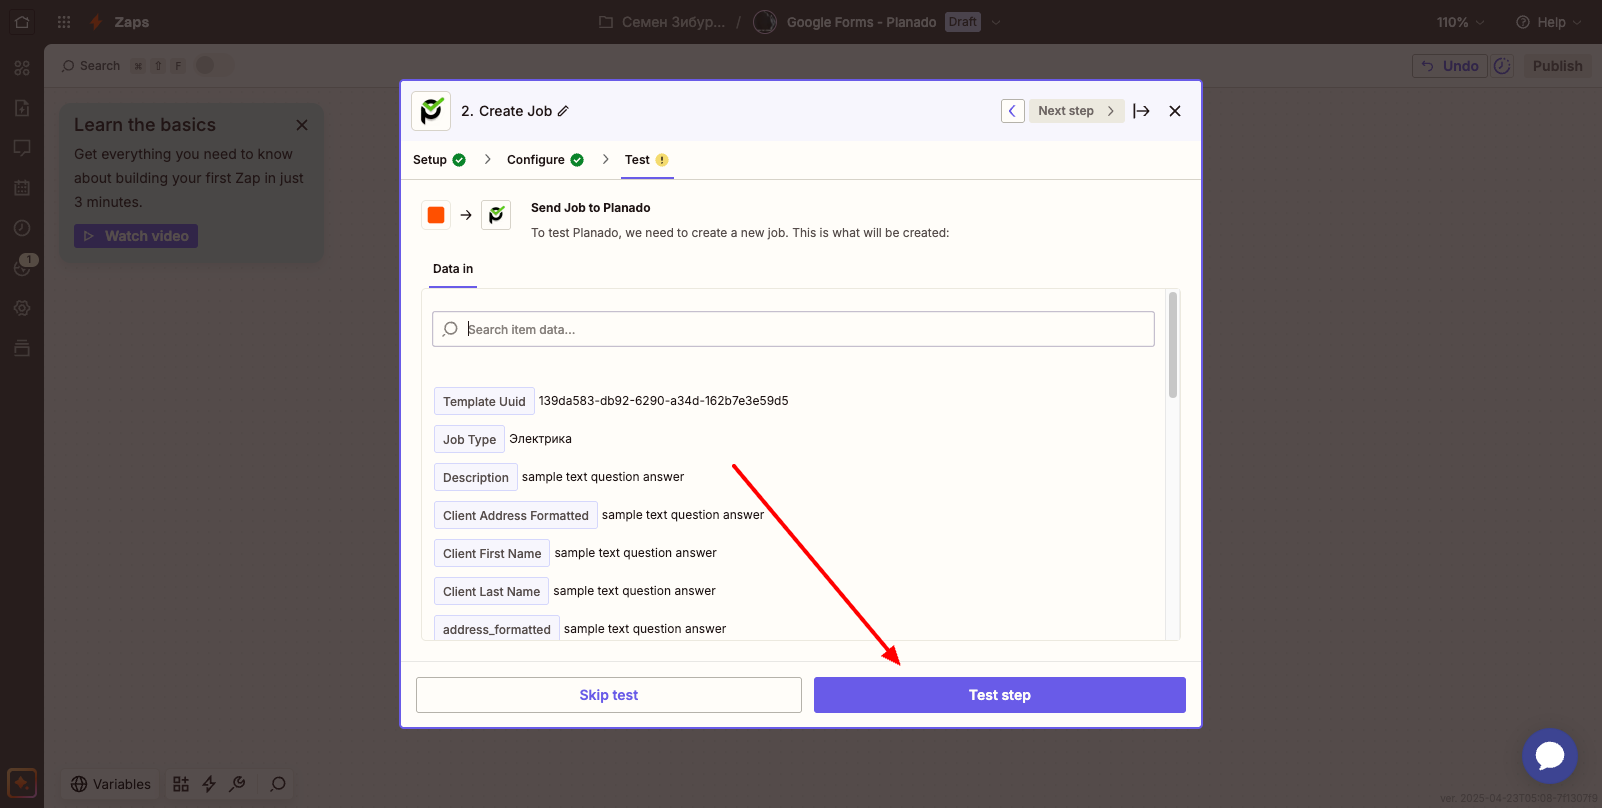Click the Template Uuid field label
Viewport: 1602px width, 808px height.
[484, 401]
